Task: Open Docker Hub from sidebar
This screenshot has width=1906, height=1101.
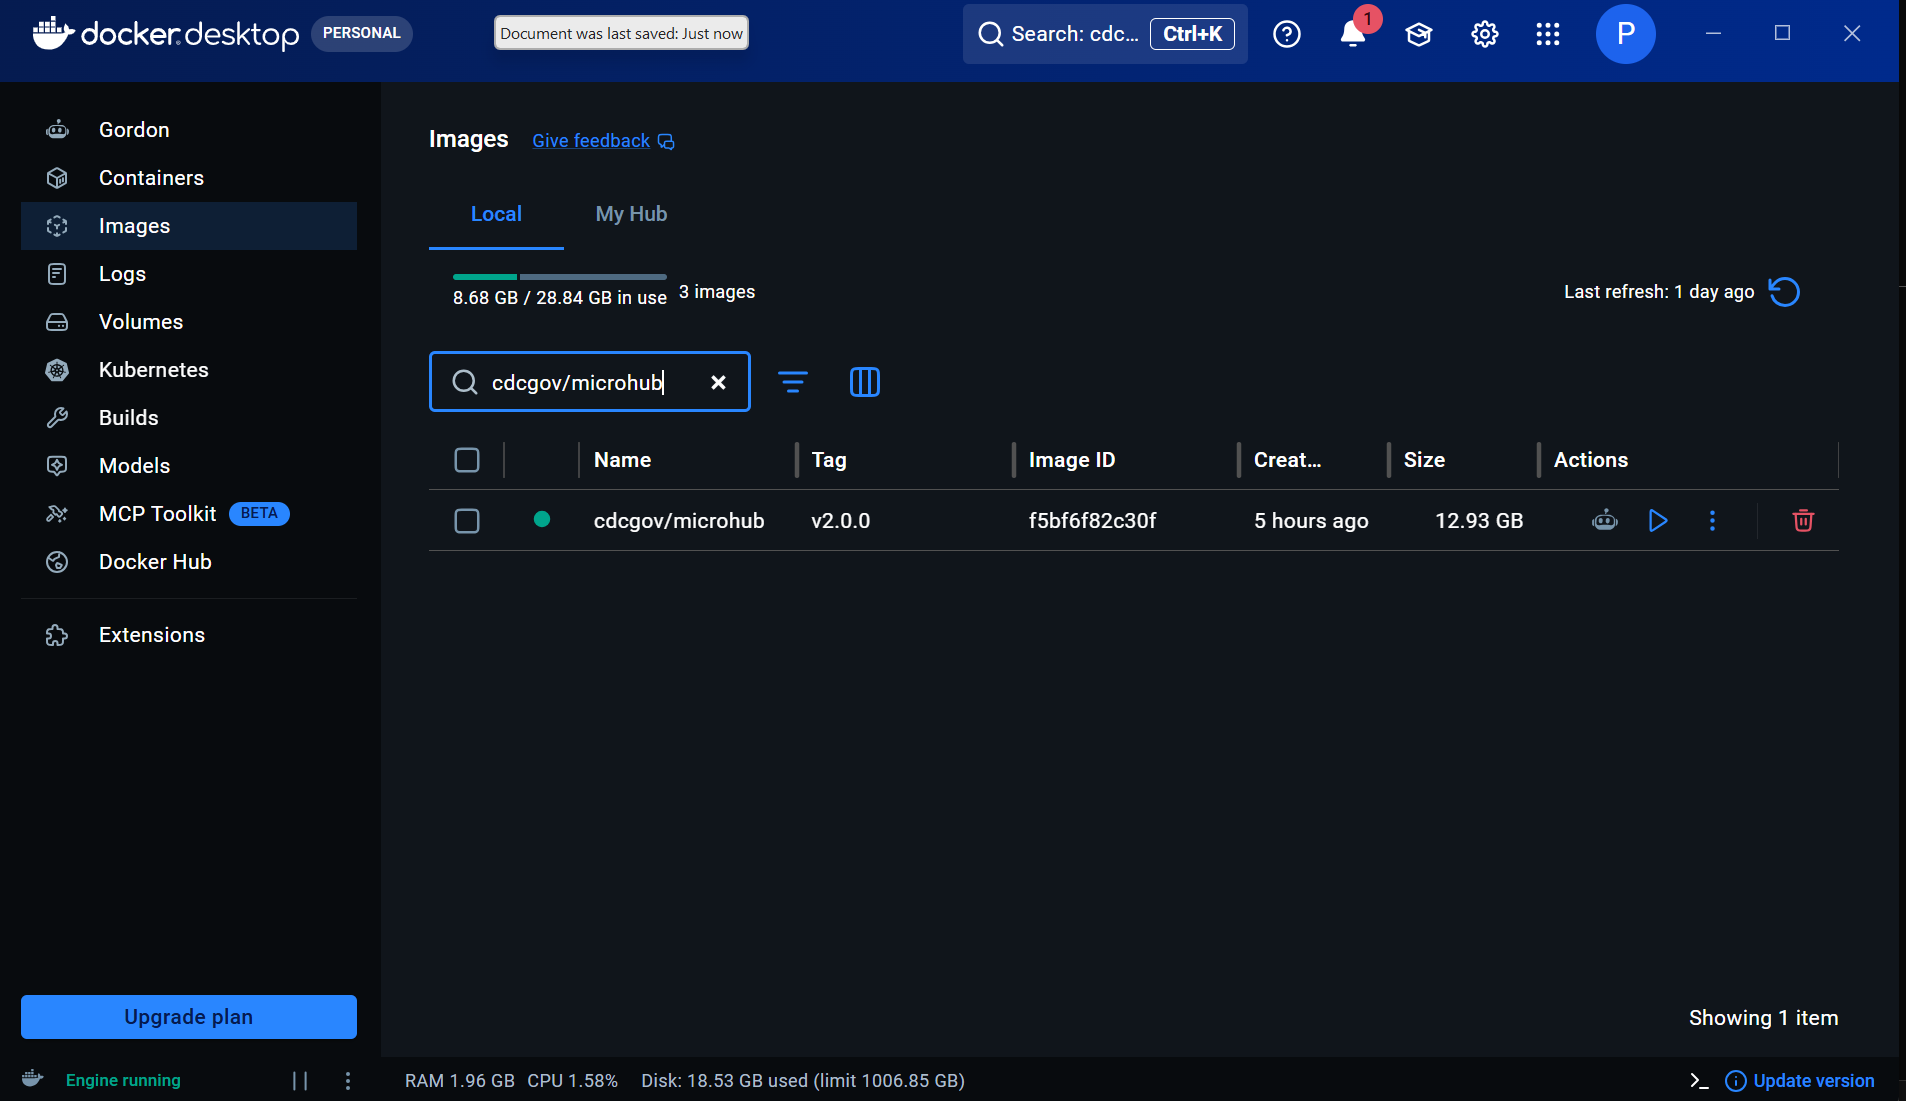Action: [189, 562]
